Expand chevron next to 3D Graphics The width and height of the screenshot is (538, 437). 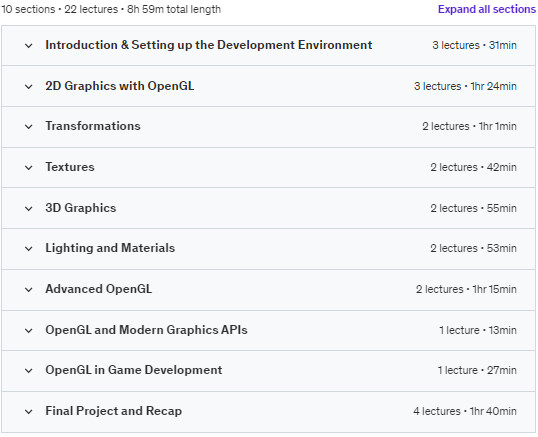29,208
